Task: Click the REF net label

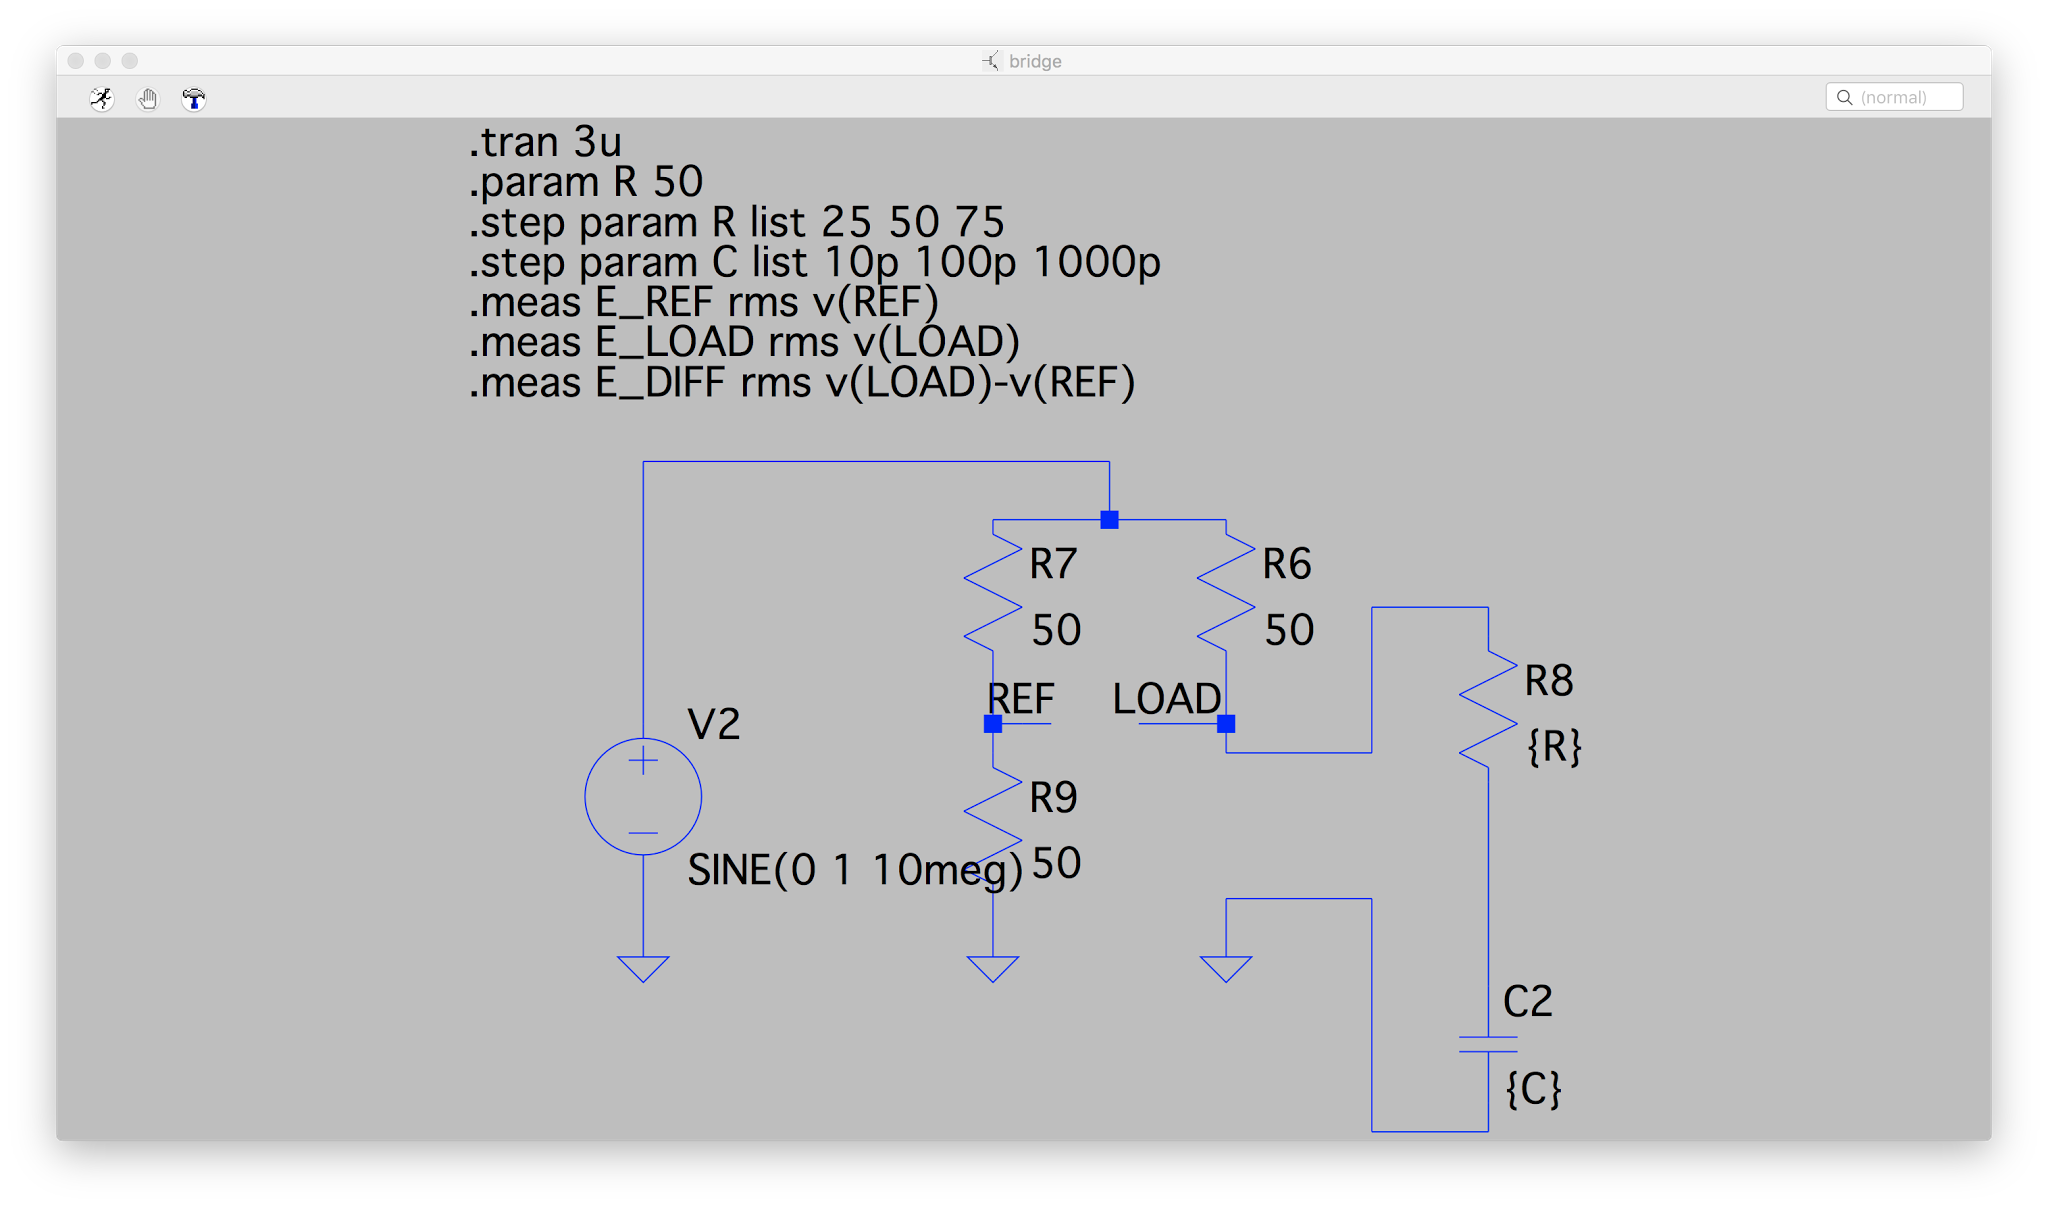Action: (1020, 698)
